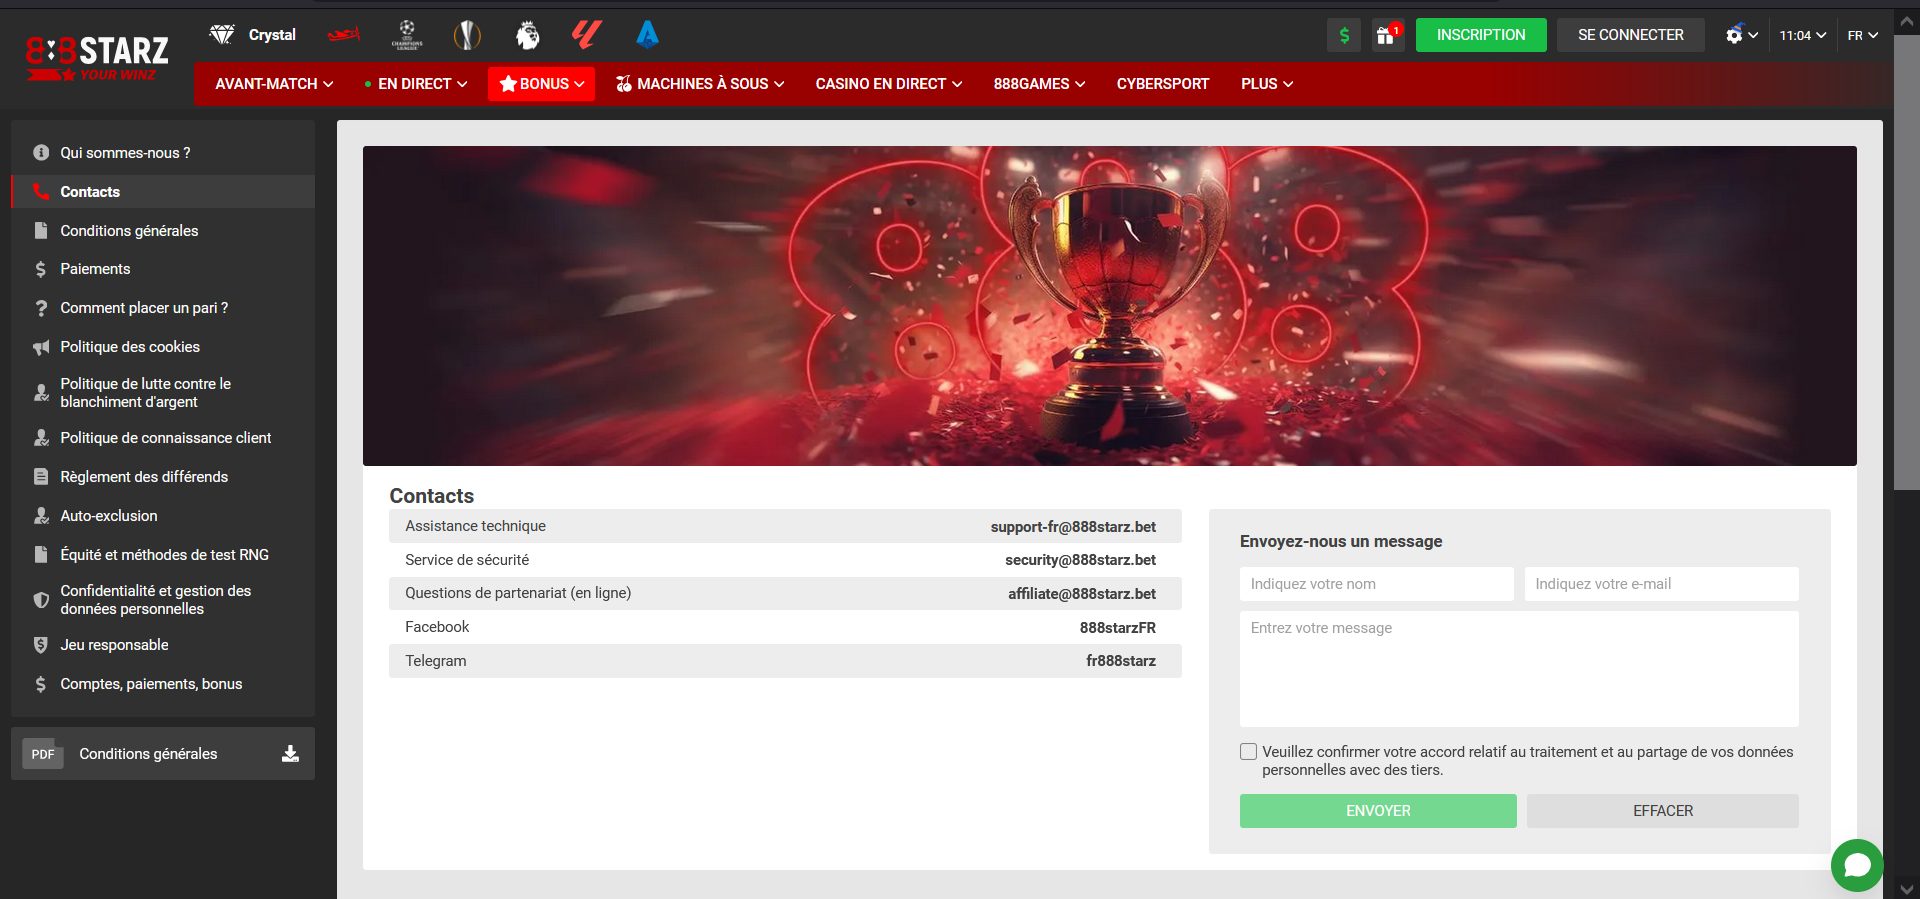This screenshot has width=1920, height=899.
Task: Open the CYBERSPORT tab
Action: [x=1163, y=84]
